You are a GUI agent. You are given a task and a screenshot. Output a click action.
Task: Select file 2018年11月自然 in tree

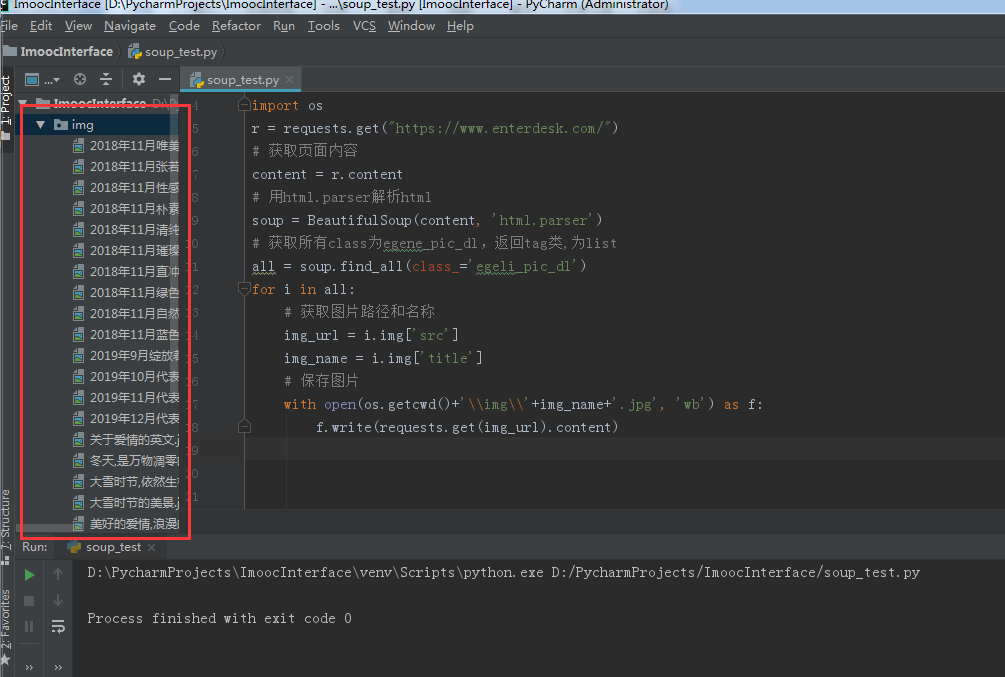pos(126,314)
